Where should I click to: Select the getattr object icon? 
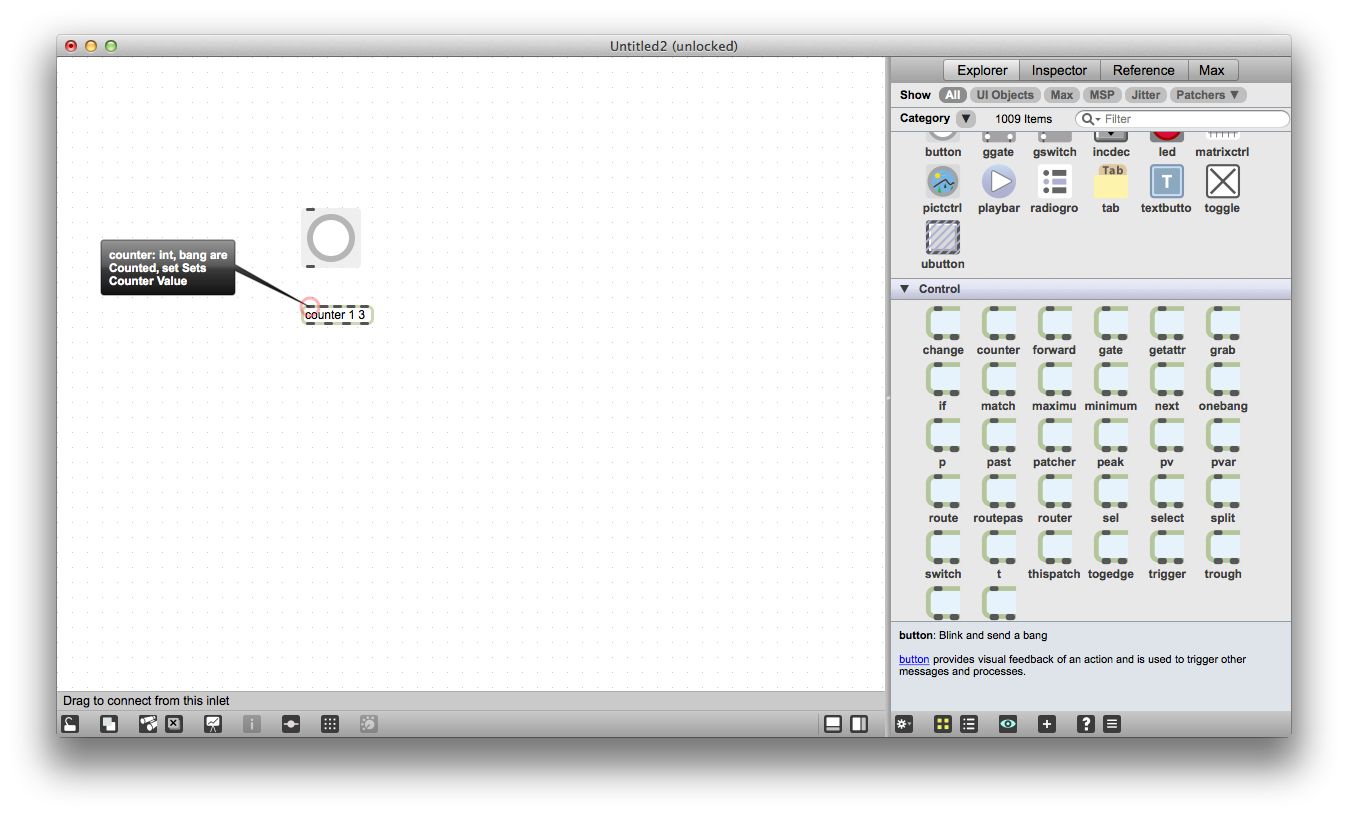1166,324
